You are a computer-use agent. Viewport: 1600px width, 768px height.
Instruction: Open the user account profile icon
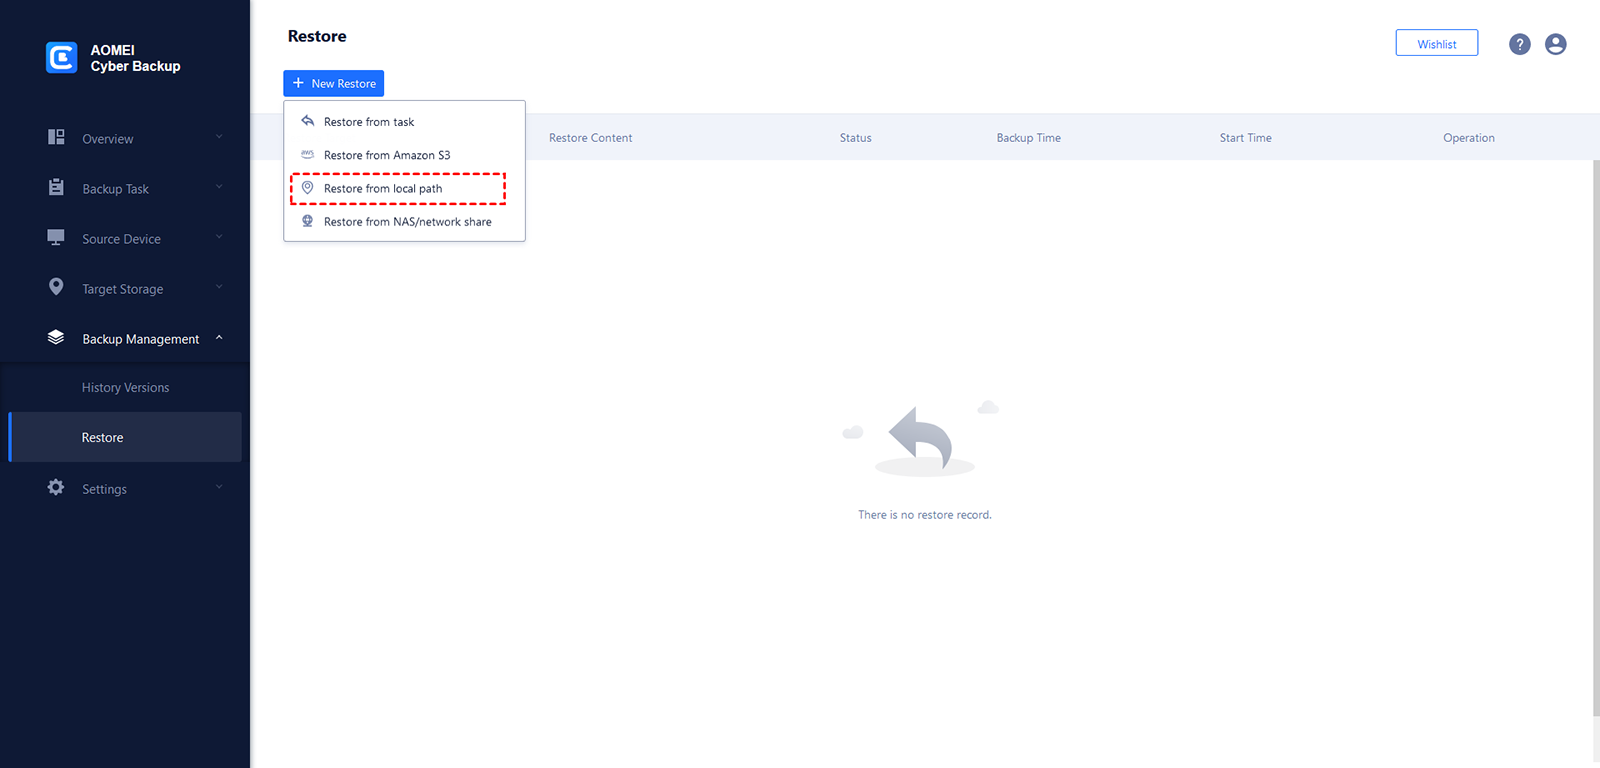pyautogui.click(x=1556, y=44)
